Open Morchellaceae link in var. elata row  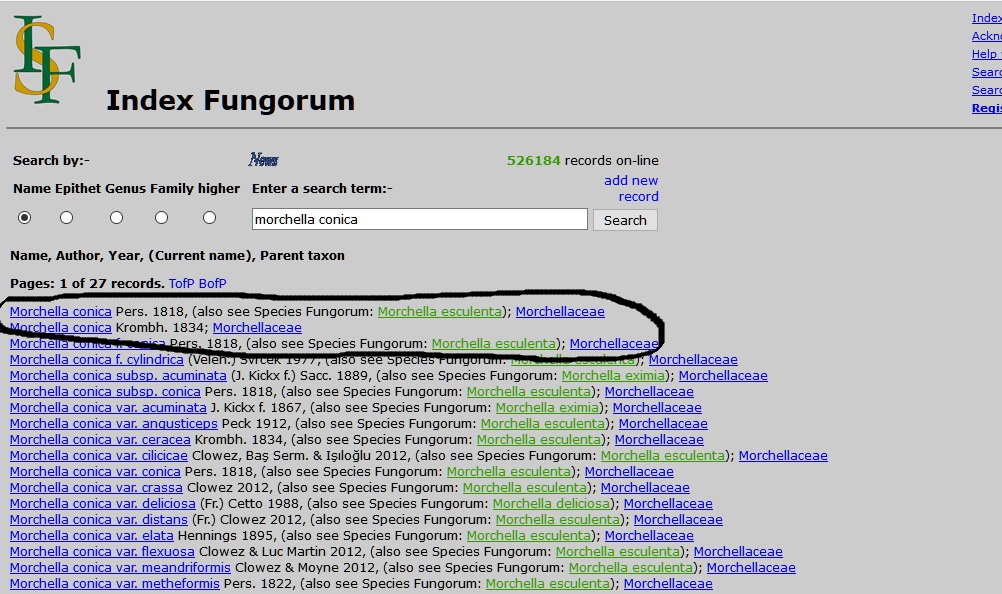pos(649,535)
